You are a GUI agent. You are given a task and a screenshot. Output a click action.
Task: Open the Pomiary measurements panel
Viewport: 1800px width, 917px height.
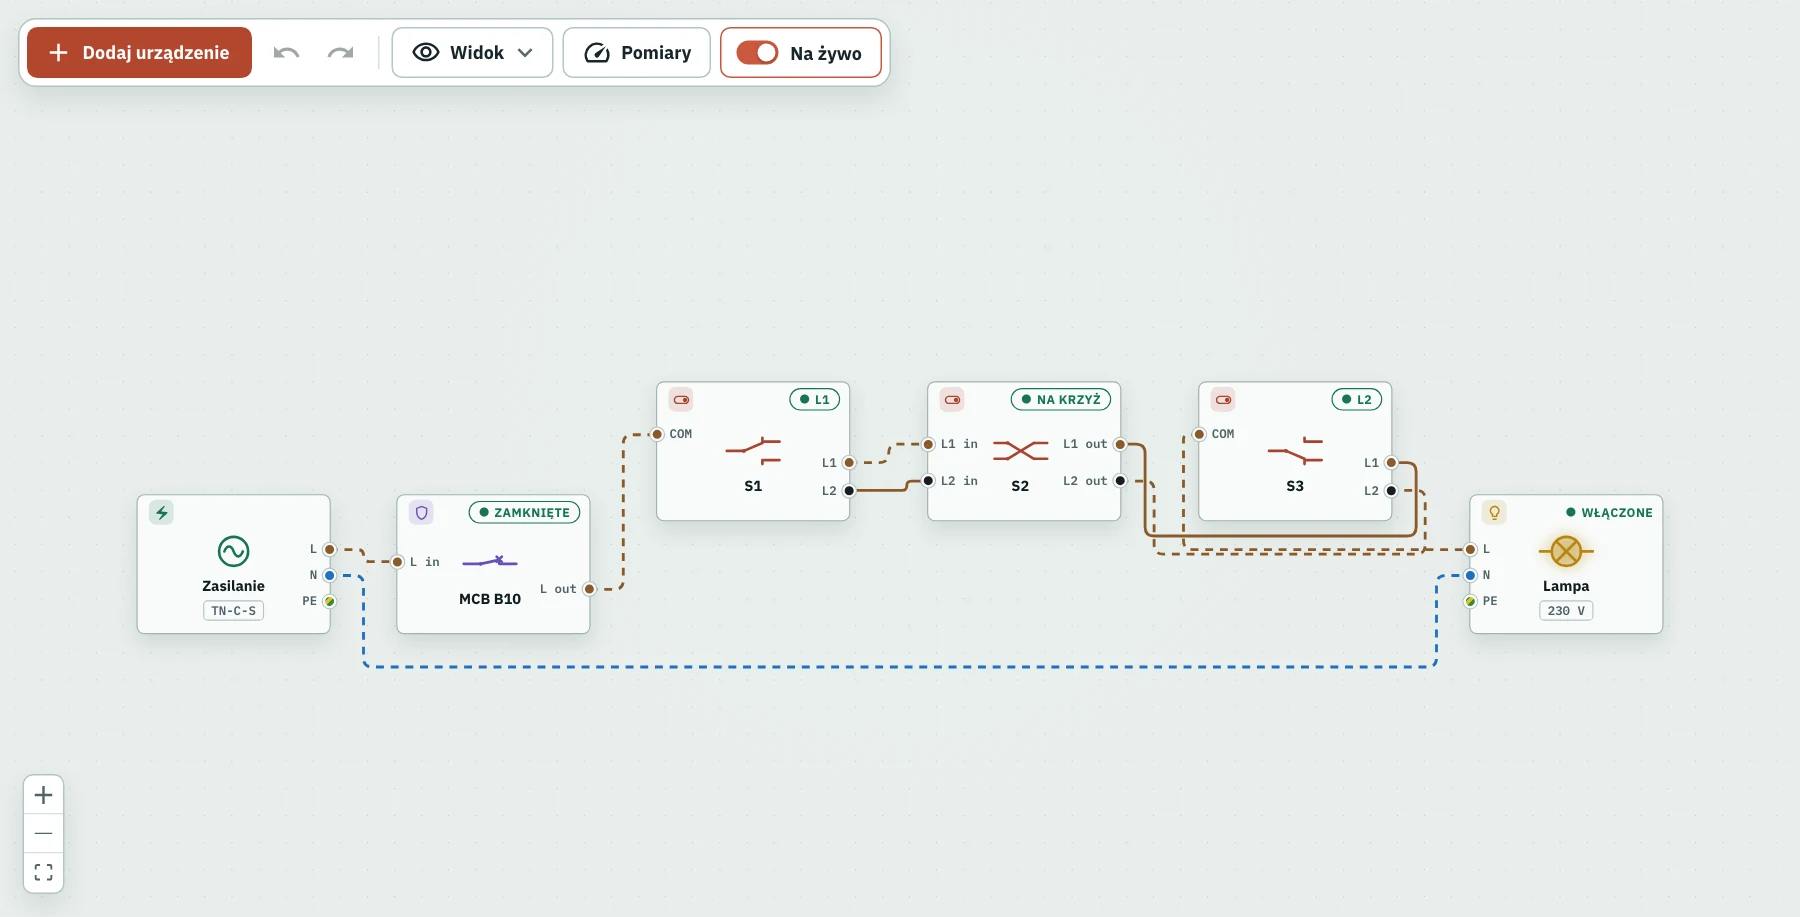click(x=637, y=53)
